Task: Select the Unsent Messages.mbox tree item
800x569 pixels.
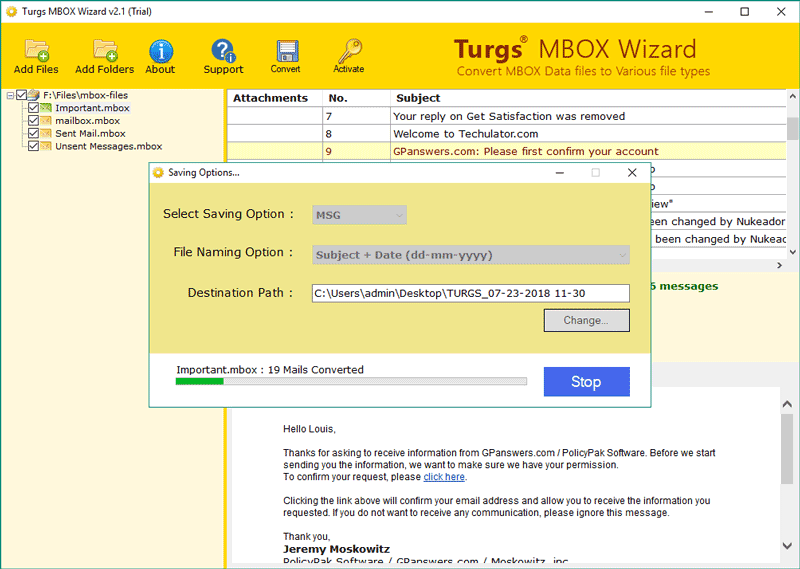Action: [x=109, y=146]
